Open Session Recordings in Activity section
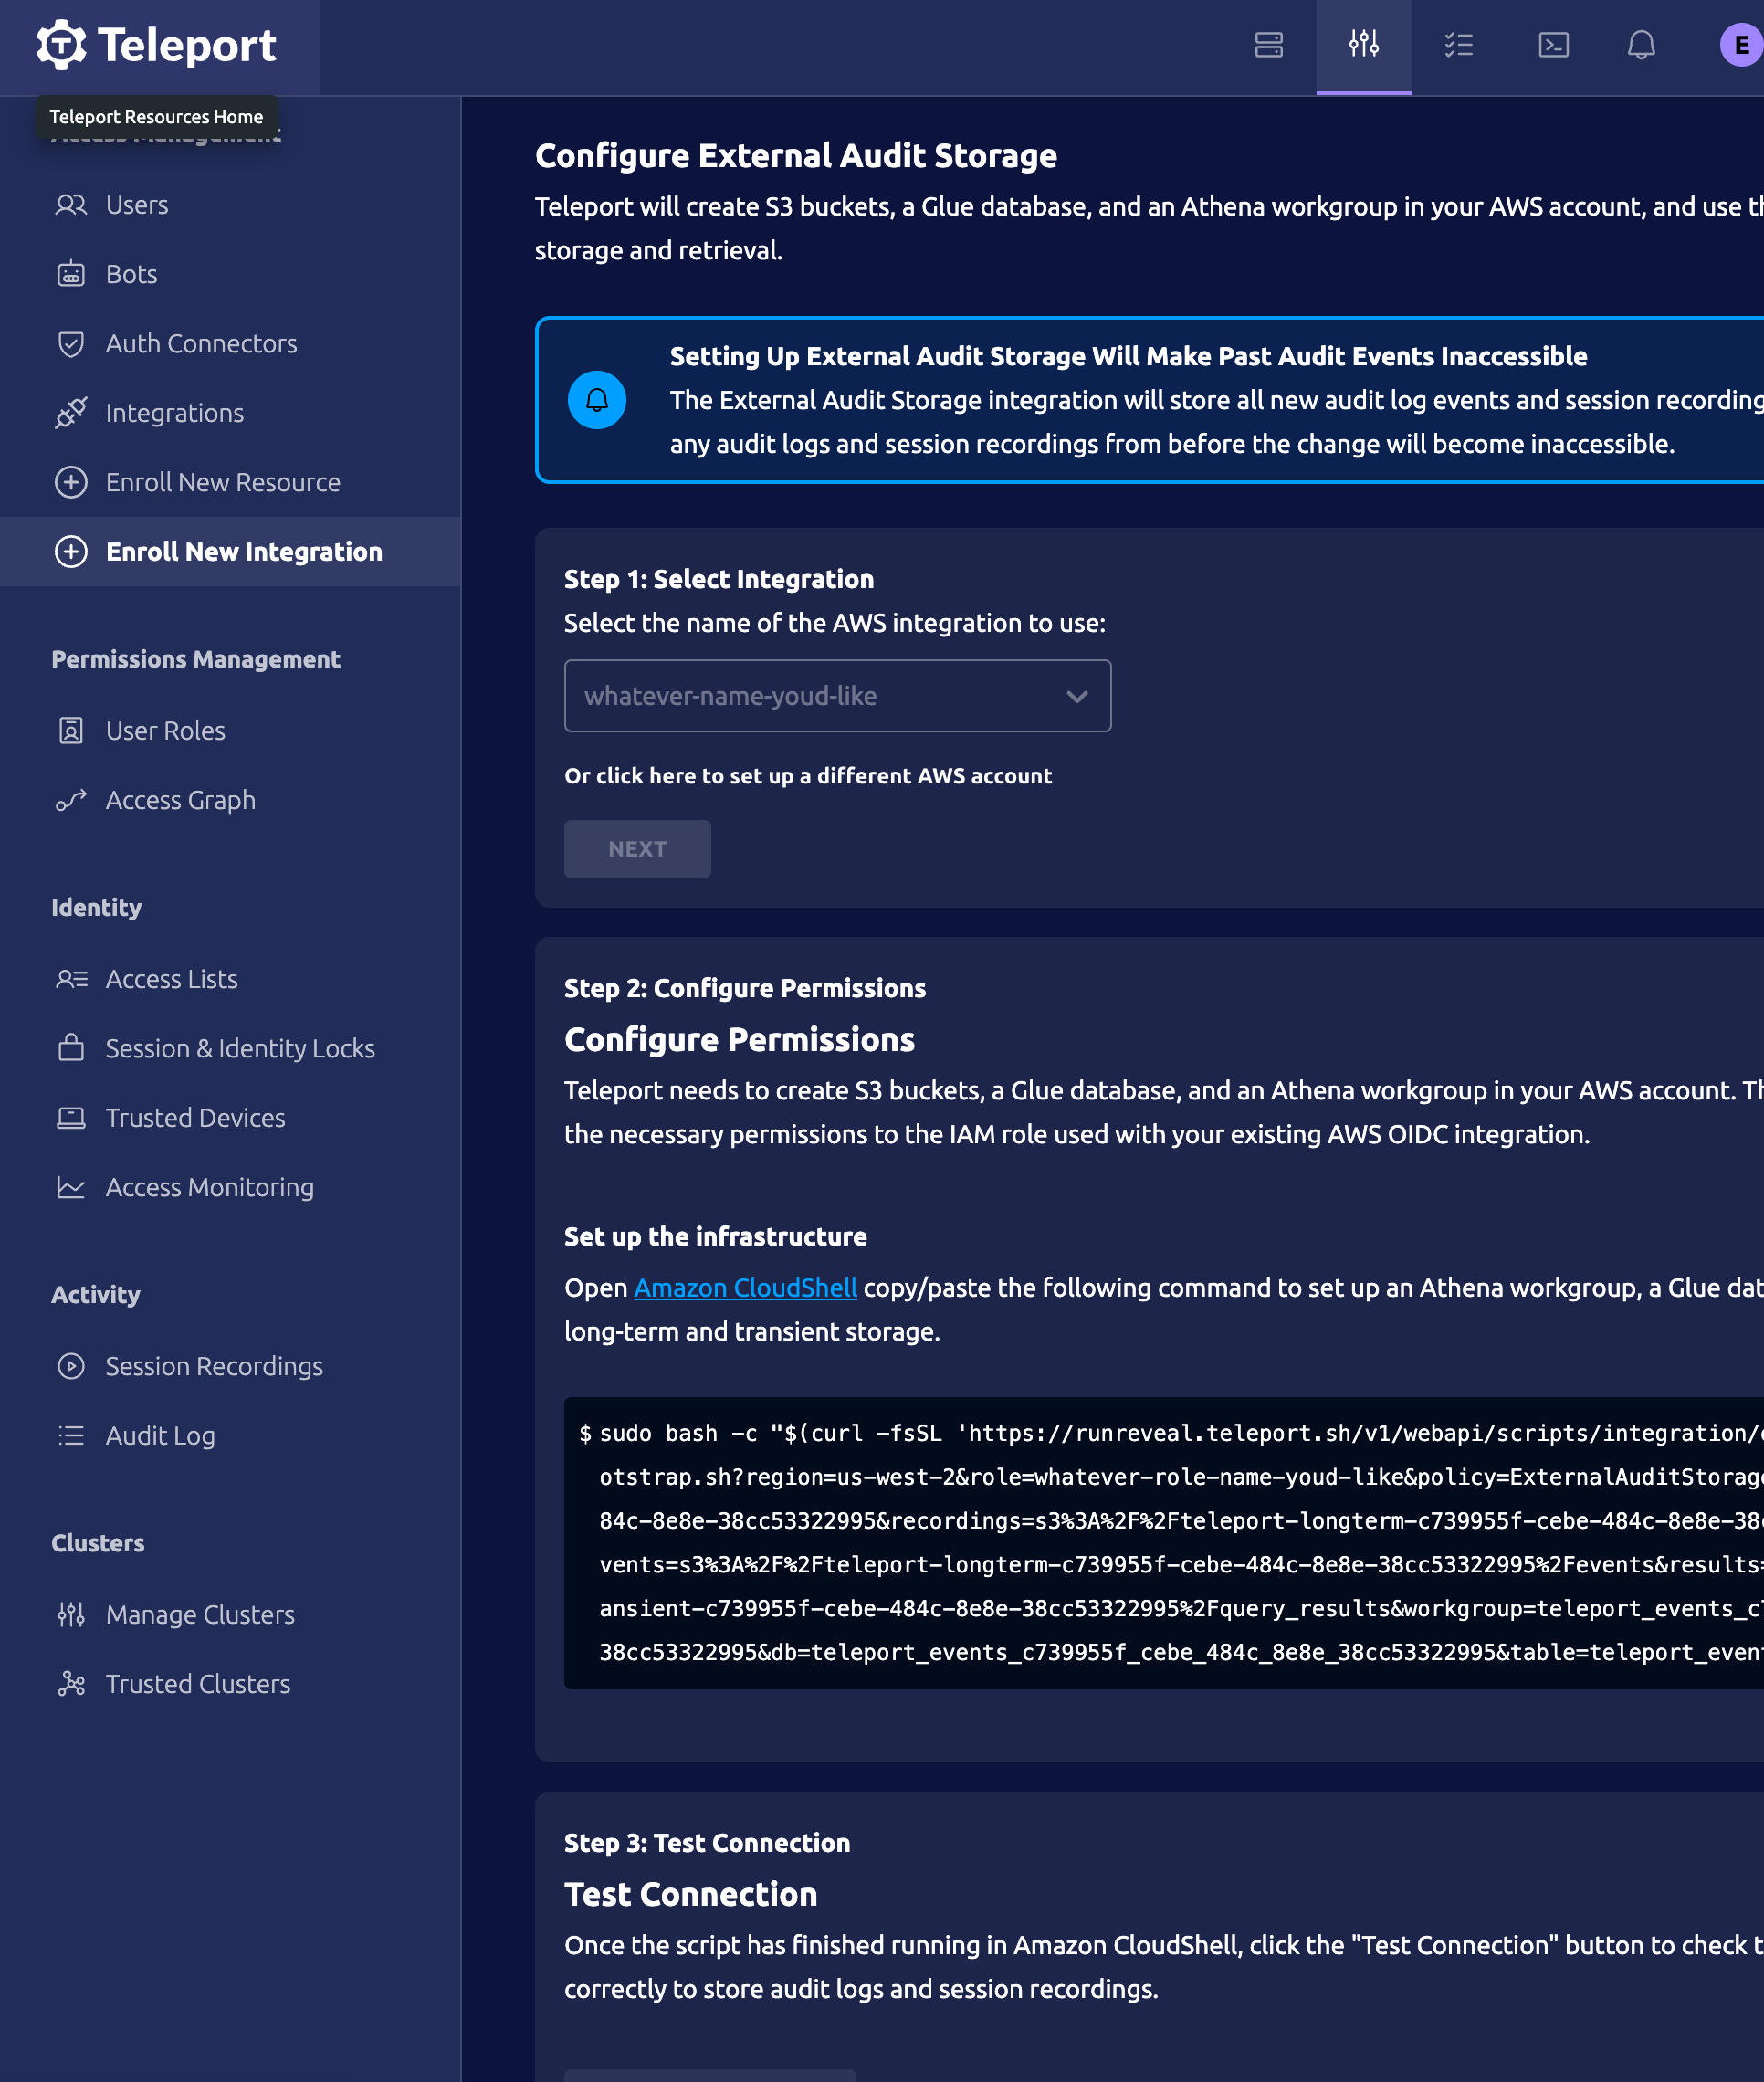1764x2082 pixels. pos(214,1366)
